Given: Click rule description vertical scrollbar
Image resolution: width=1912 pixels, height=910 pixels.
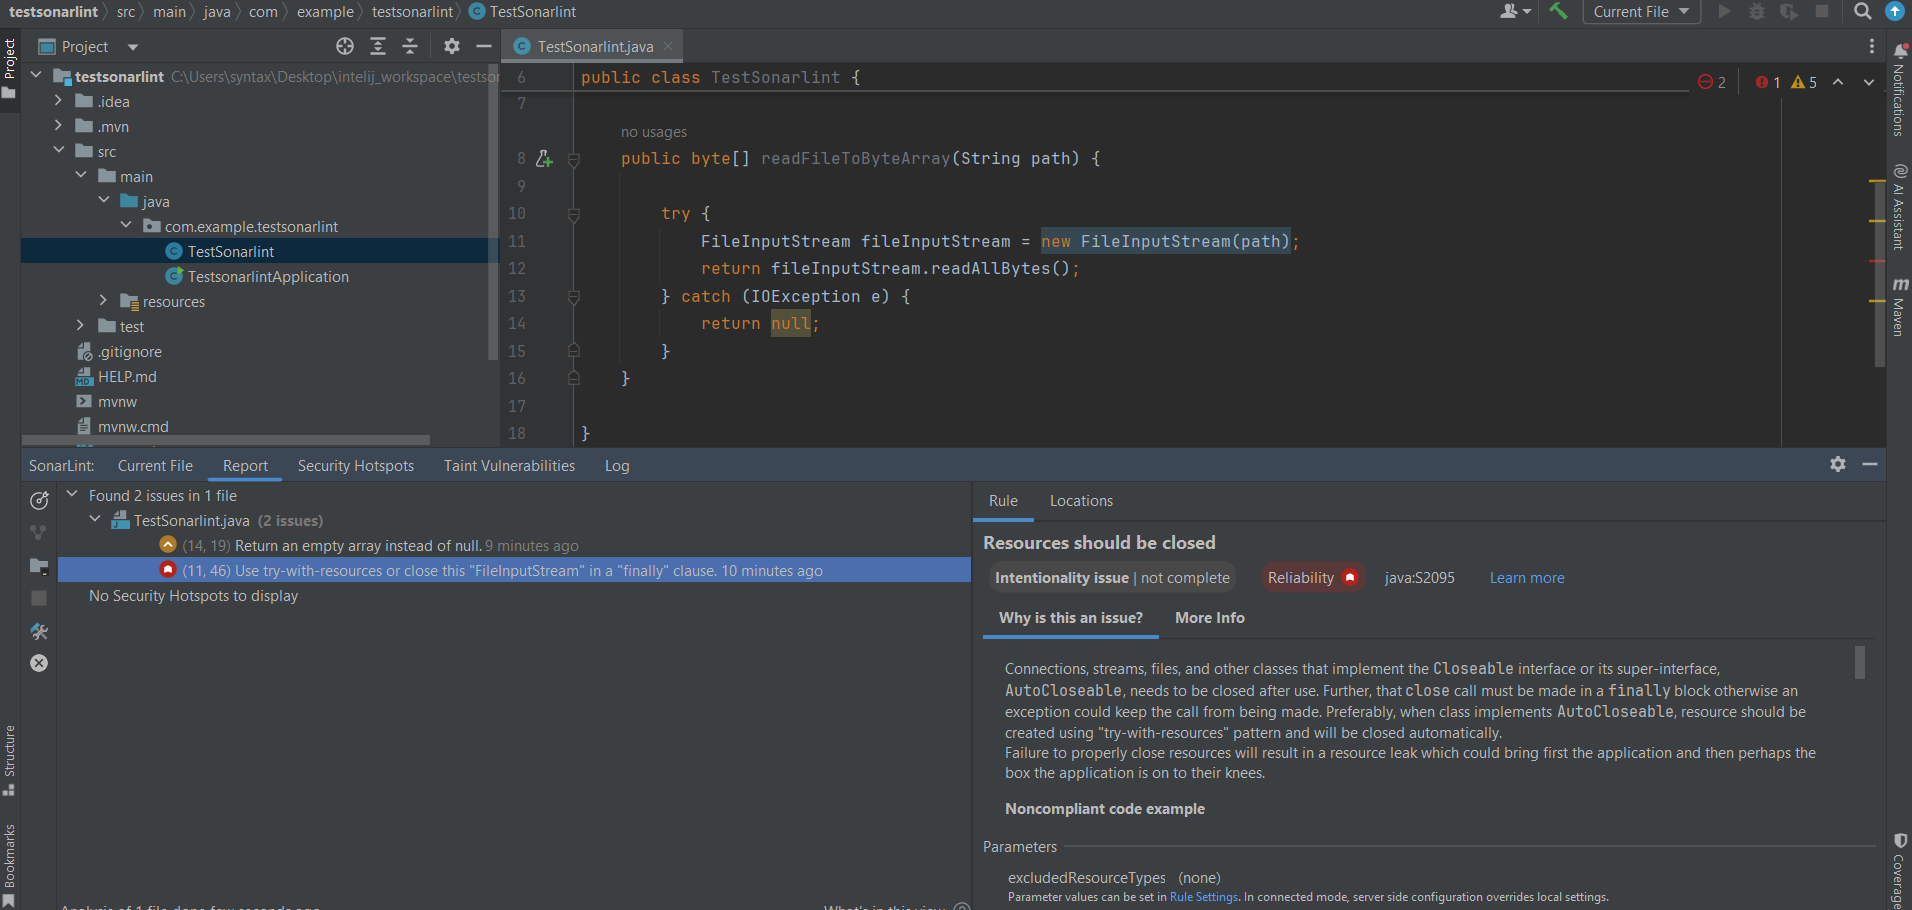Looking at the screenshot, I should pos(1860,662).
